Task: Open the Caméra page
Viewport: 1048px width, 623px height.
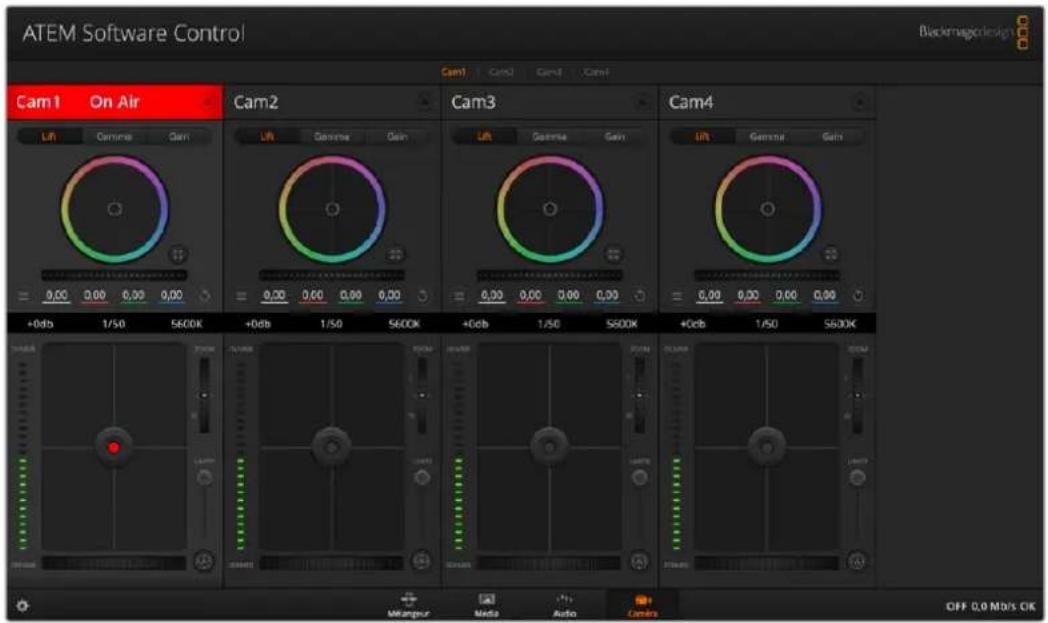Action: click(642, 605)
